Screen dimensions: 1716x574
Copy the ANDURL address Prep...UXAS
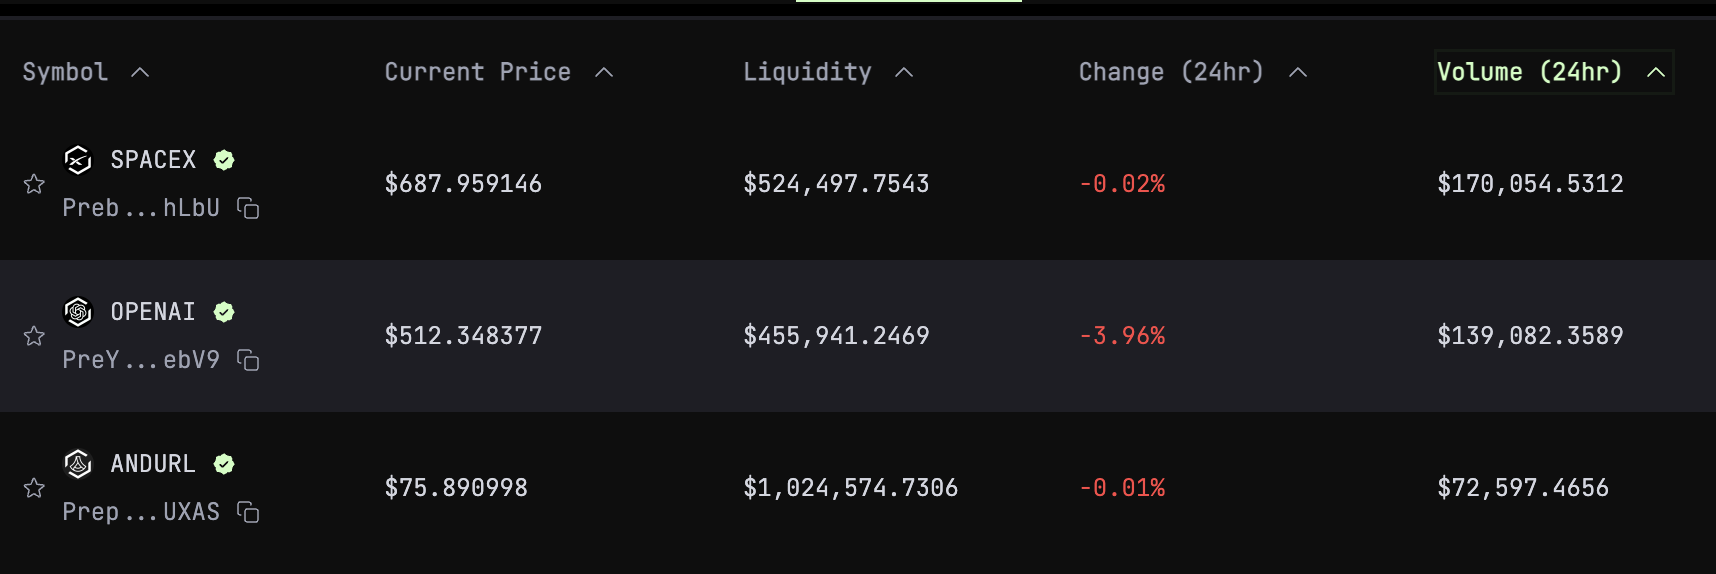(248, 512)
